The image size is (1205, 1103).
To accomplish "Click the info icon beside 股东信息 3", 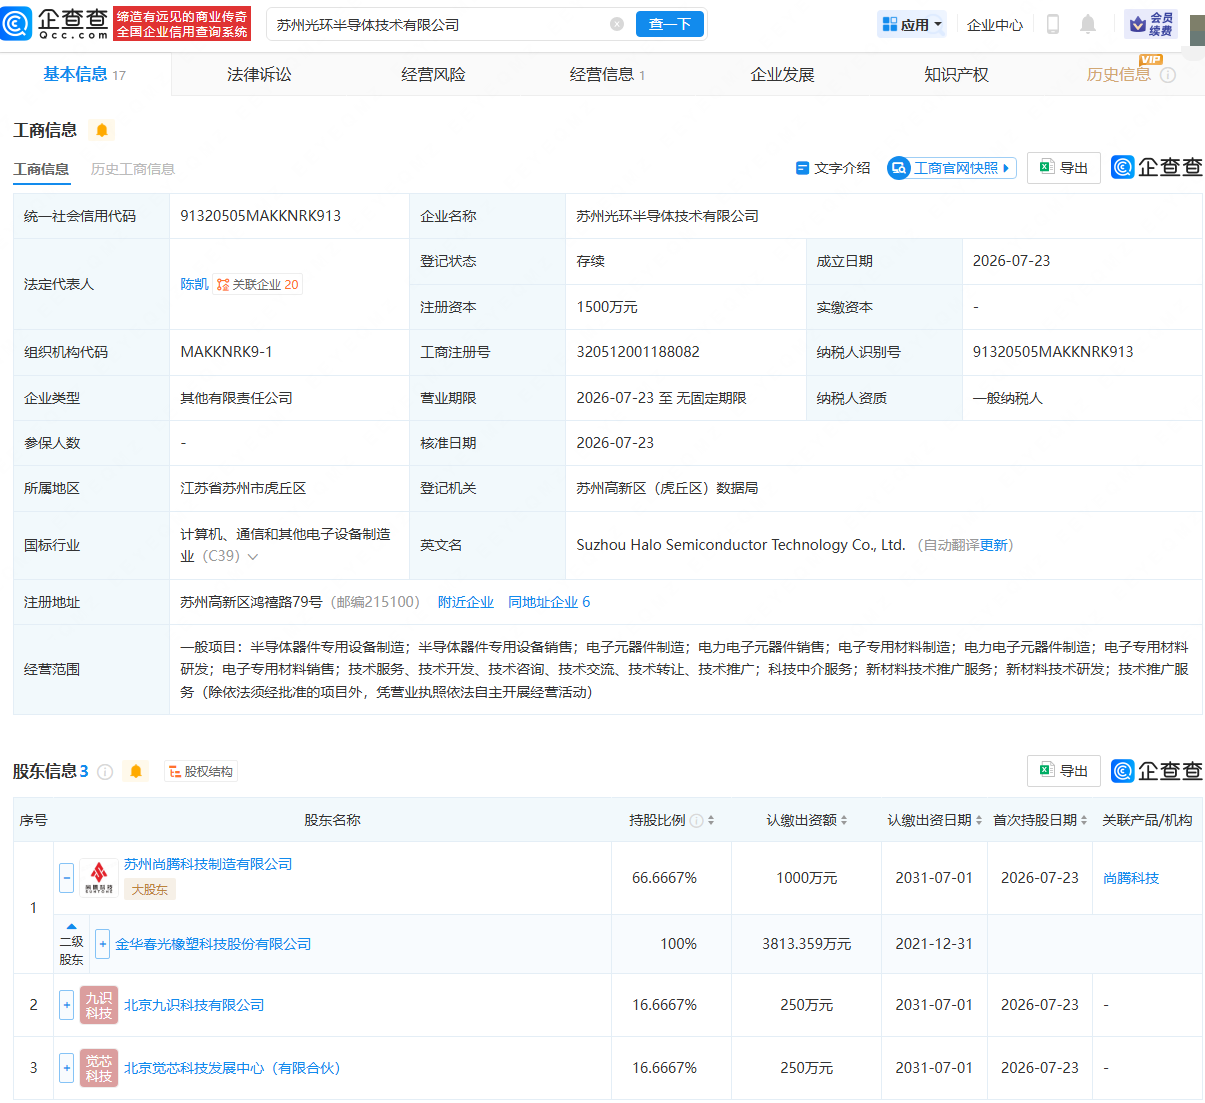I will pyautogui.click(x=105, y=771).
